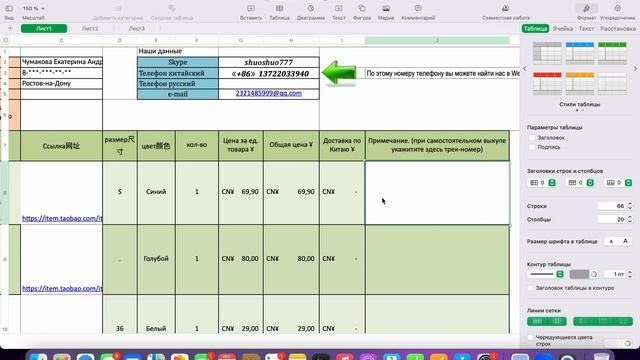The image size is (640, 360).
Task: Select the Примечание header cell
Action: point(437,145)
